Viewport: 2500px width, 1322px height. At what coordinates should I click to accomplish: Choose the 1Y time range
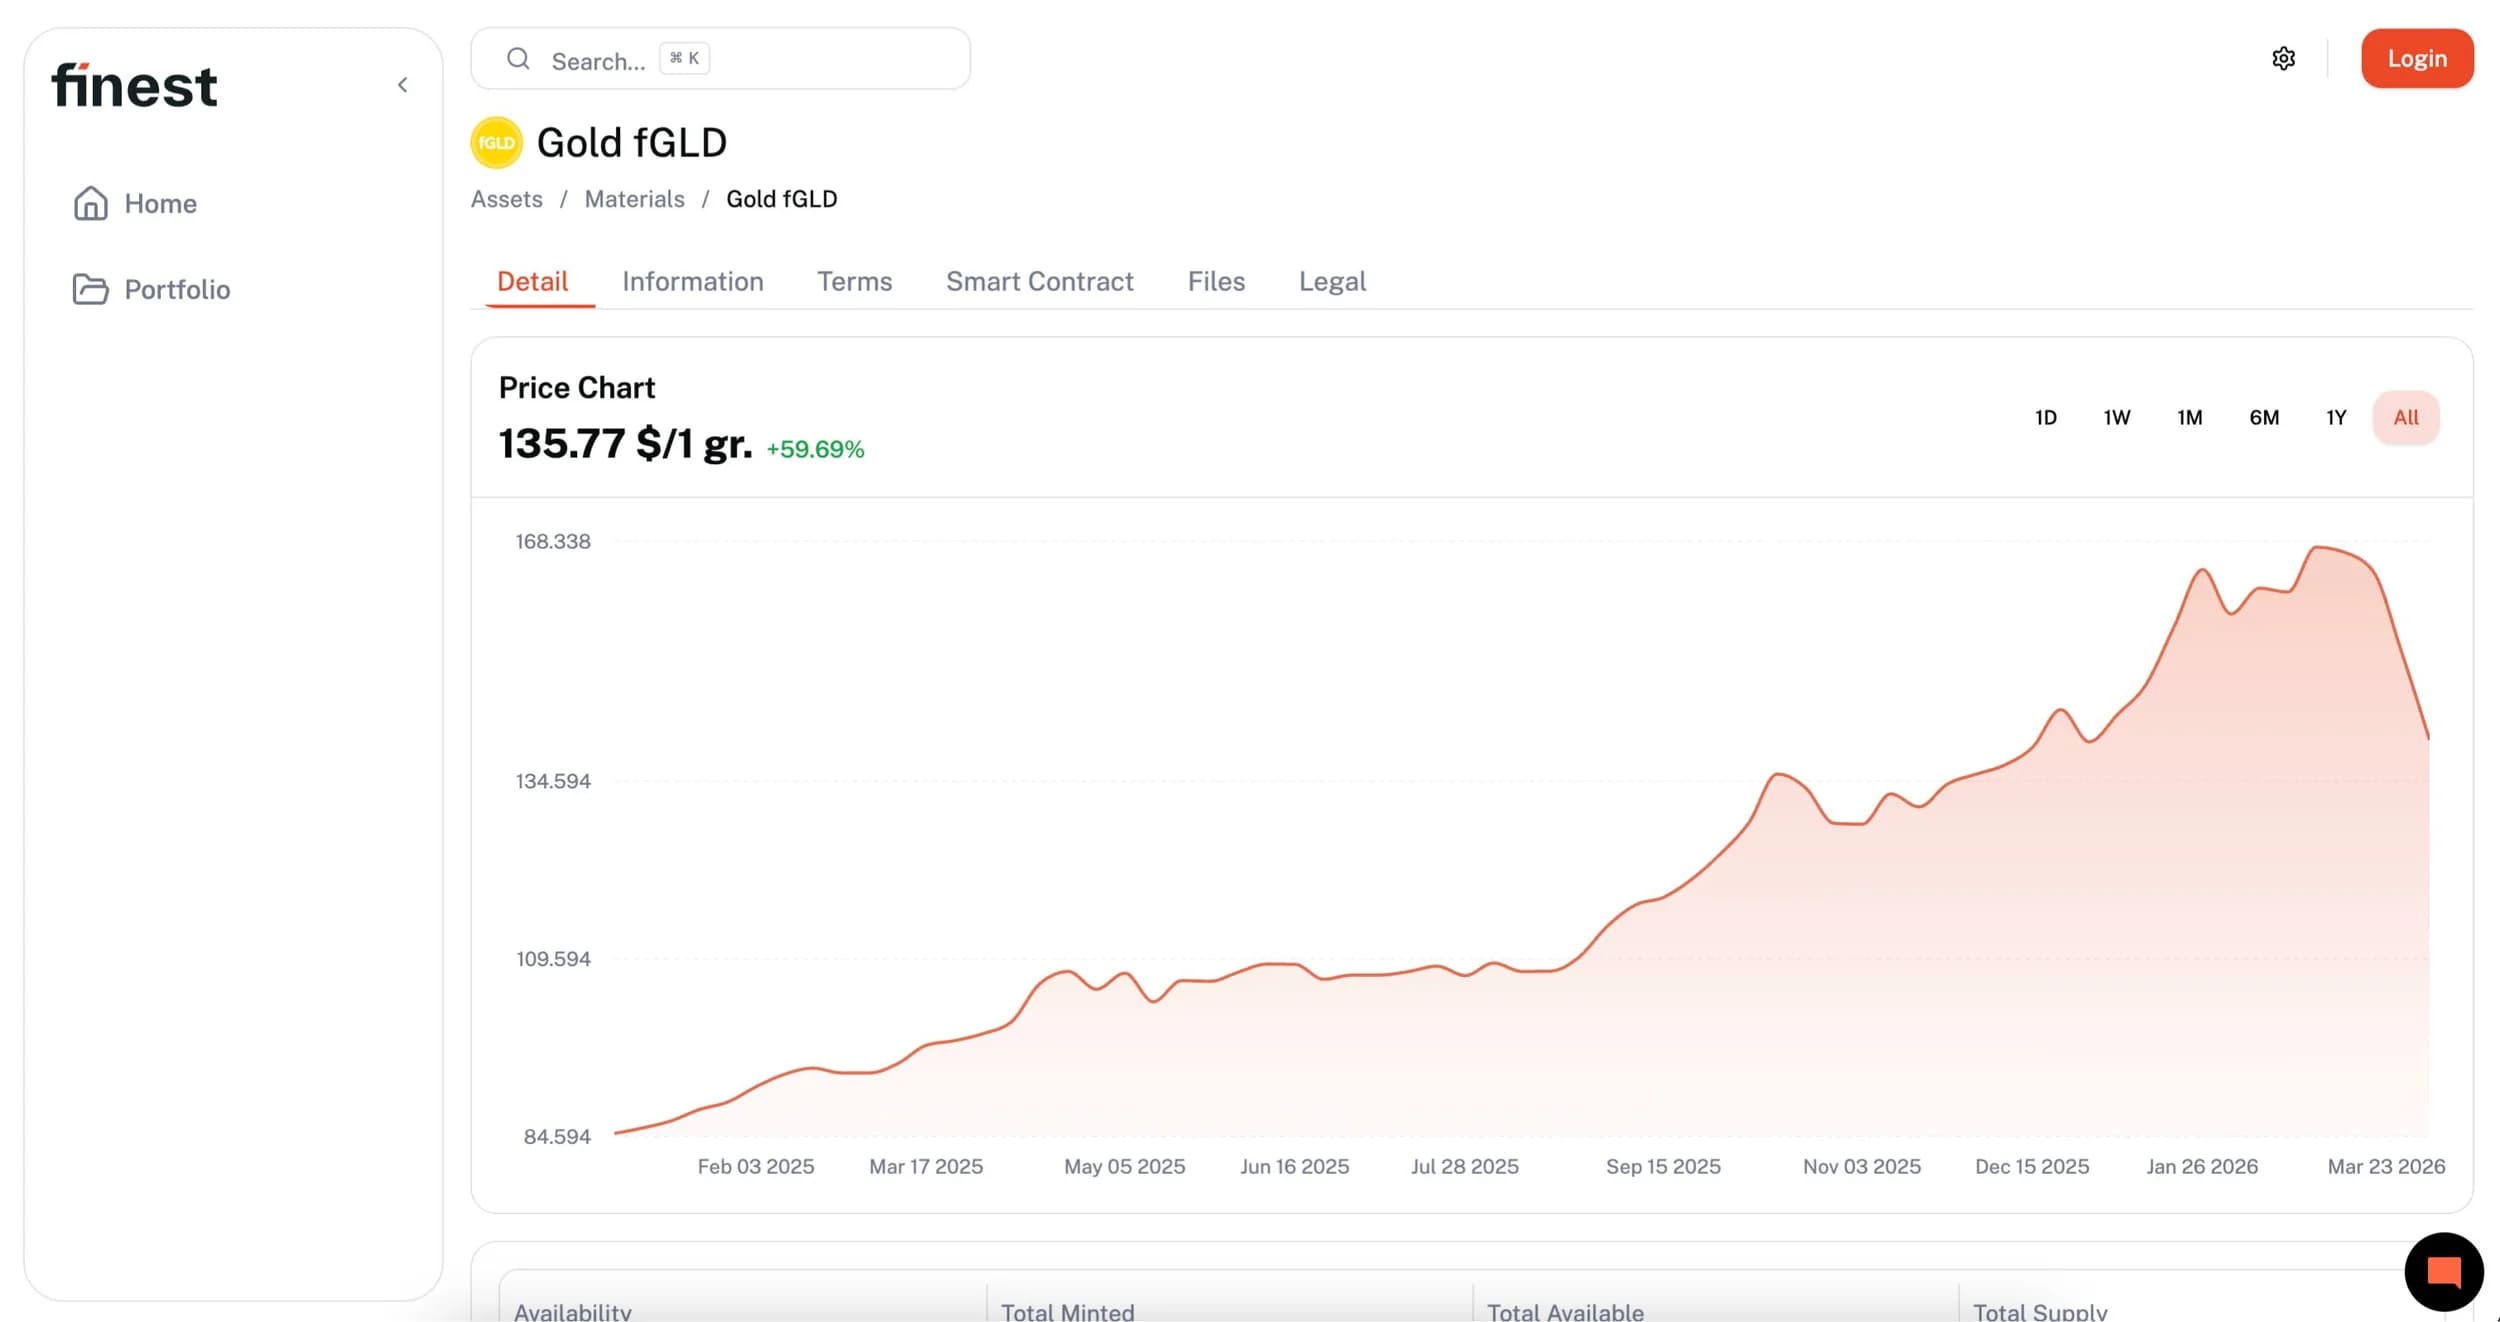pyautogui.click(x=2335, y=417)
